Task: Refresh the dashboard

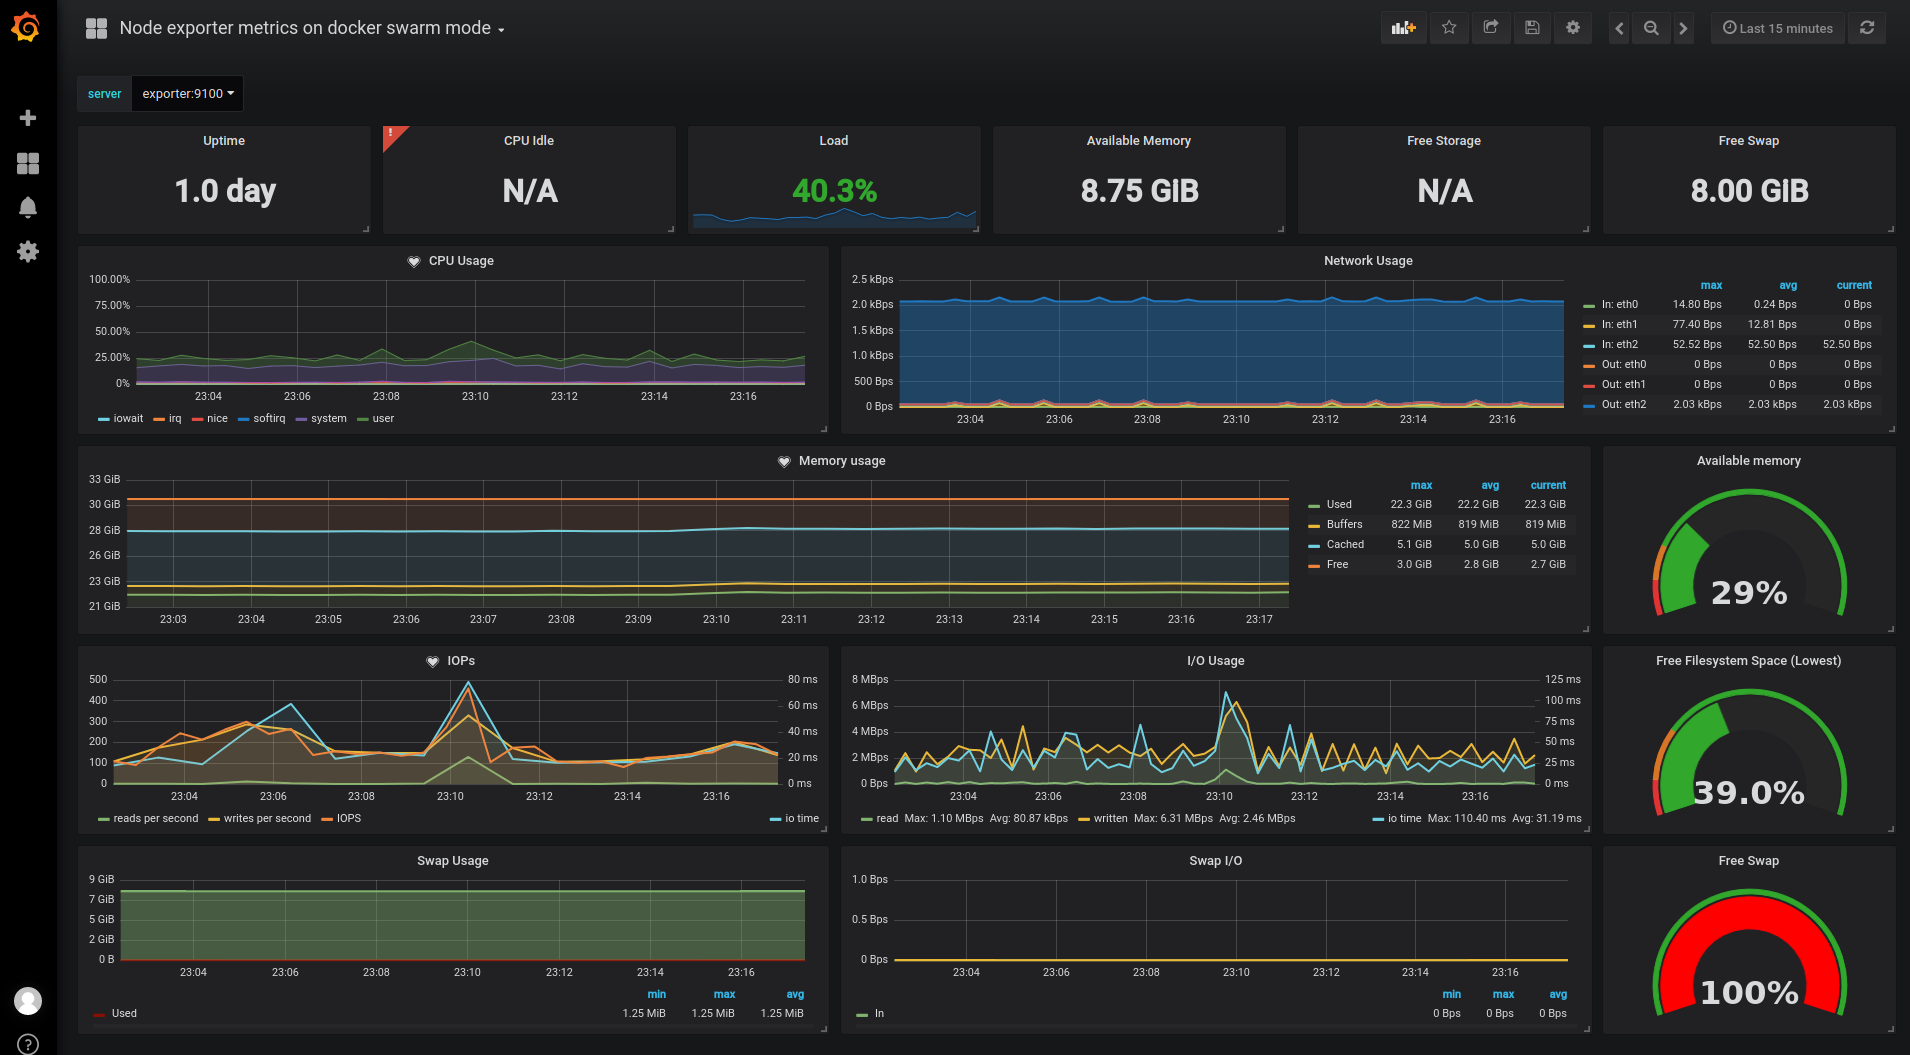Action: (x=1867, y=28)
